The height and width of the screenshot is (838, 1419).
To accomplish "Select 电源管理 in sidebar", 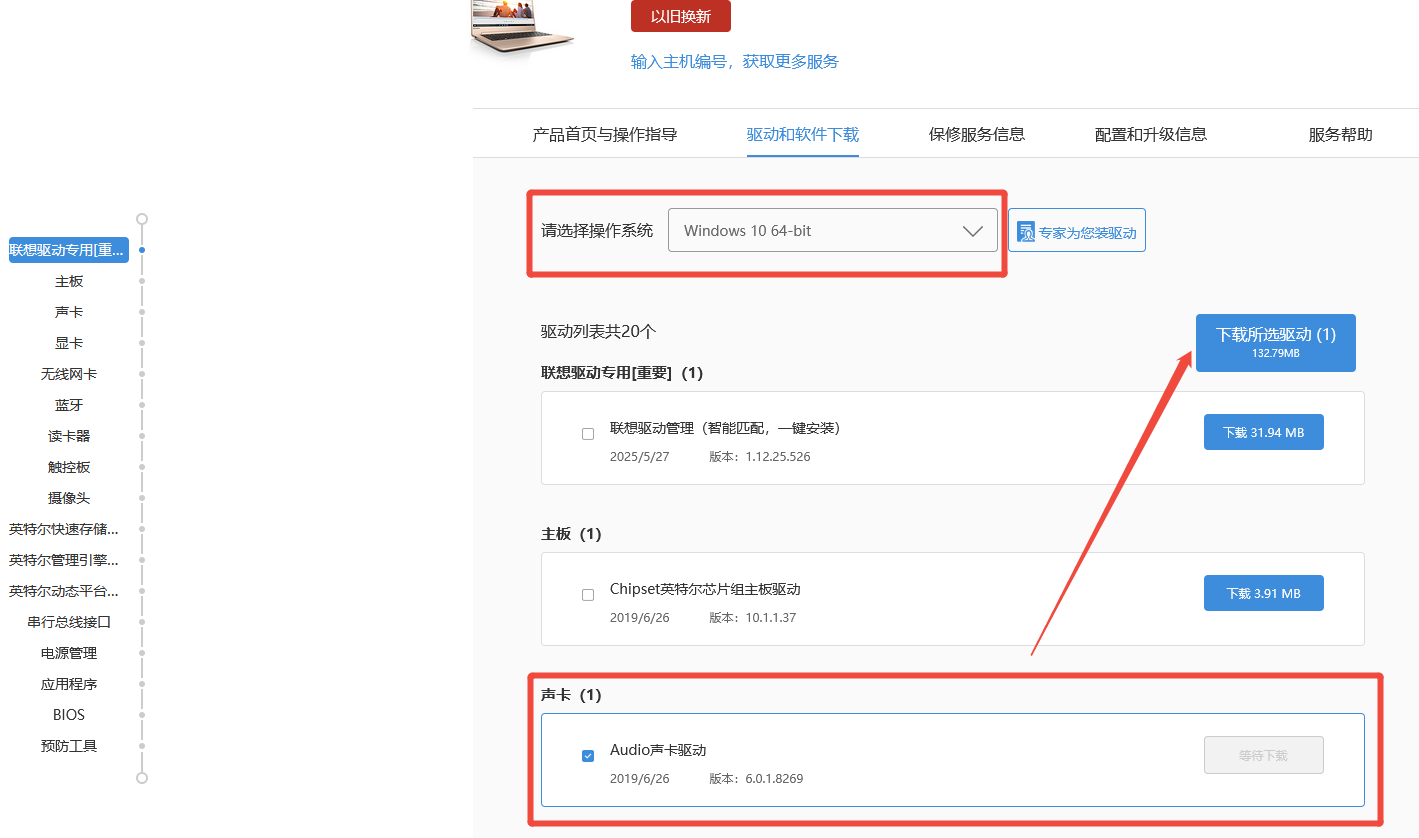I will pos(69,653).
